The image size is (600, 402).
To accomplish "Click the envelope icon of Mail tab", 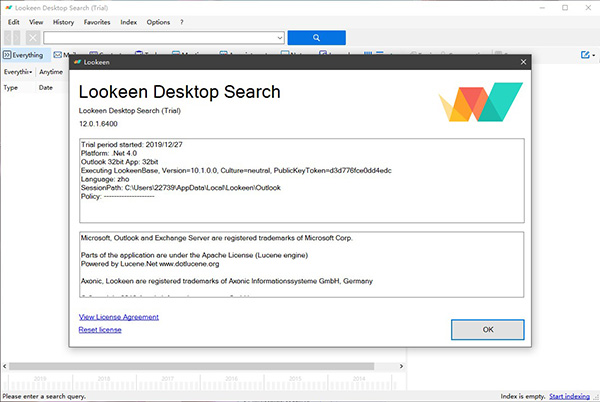I will point(59,55).
